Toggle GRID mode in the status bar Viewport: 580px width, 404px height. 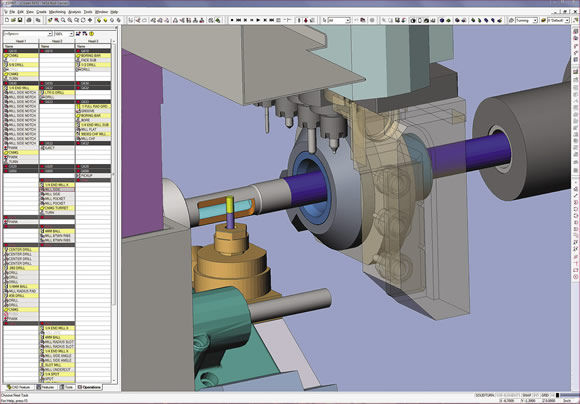click(544, 395)
